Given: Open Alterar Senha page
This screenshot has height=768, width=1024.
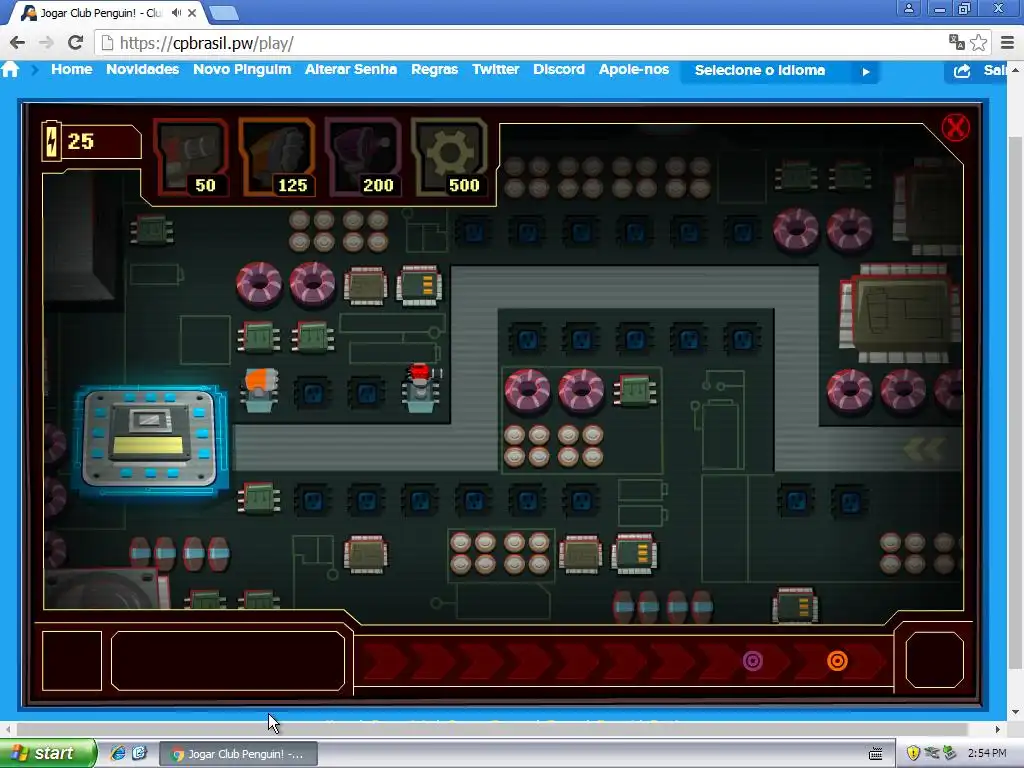Looking at the screenshot, I should [351, 69].
